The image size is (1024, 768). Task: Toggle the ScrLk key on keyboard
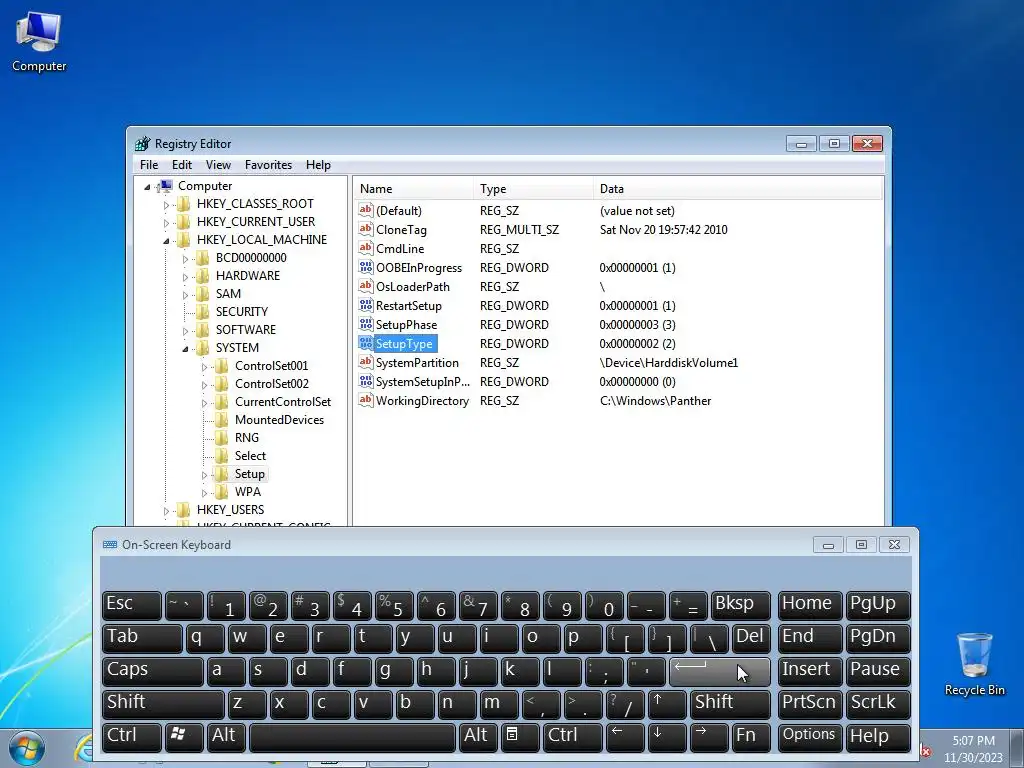coord(878,703)
